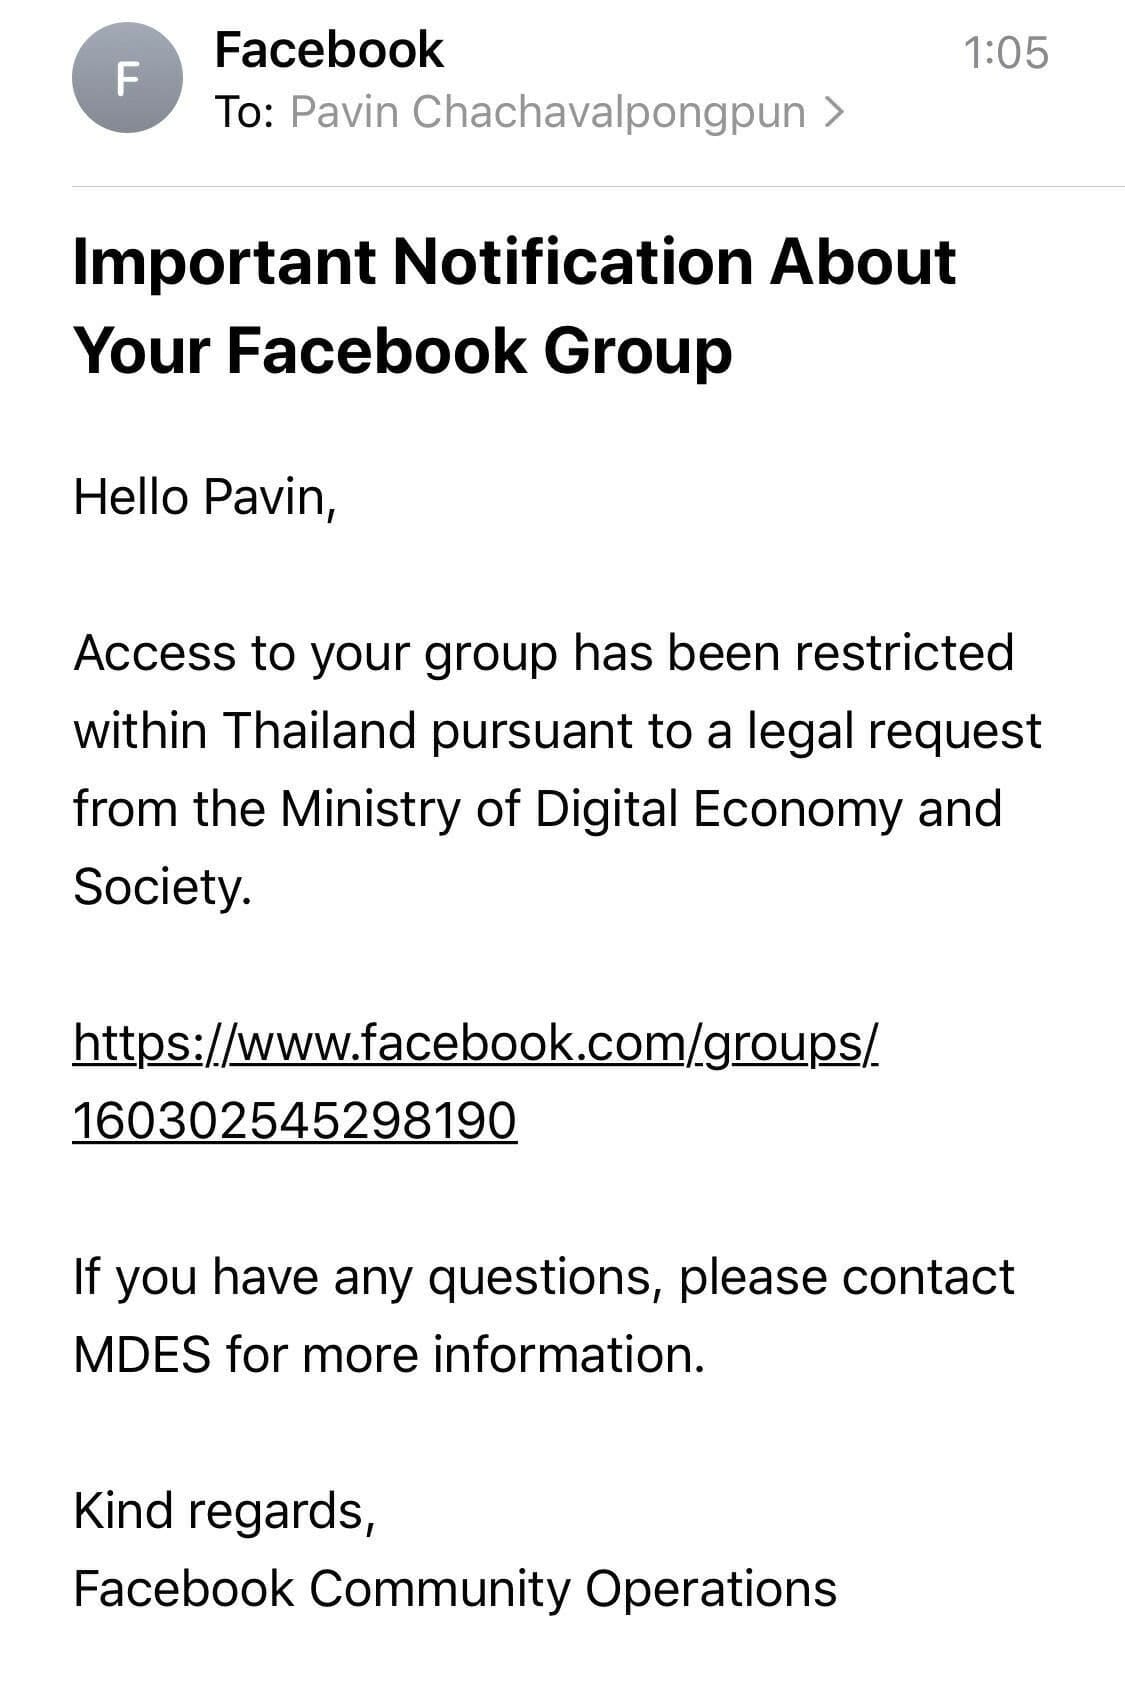Click the 1:05 timestamp

click(x=1005, y=52)
